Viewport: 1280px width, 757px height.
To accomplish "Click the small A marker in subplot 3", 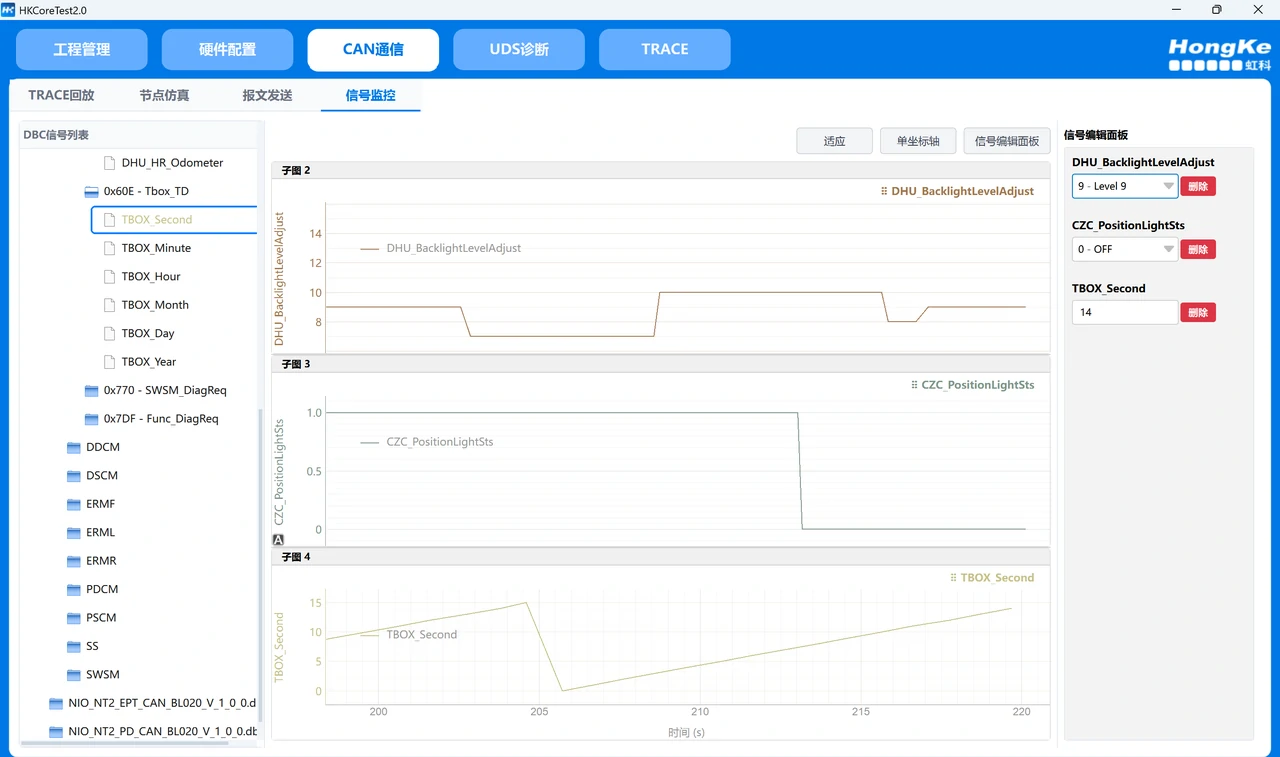I will pos(278,540).
